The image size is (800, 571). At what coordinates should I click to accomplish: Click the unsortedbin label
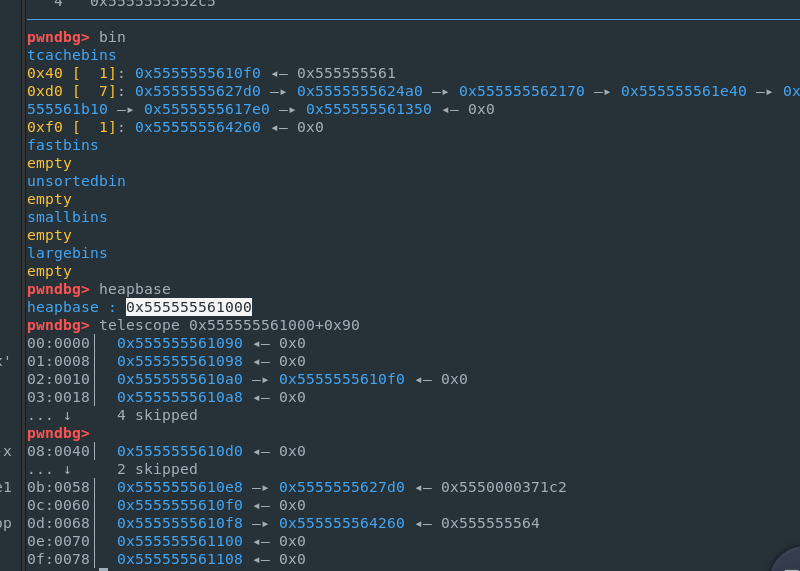click(76, 181)
